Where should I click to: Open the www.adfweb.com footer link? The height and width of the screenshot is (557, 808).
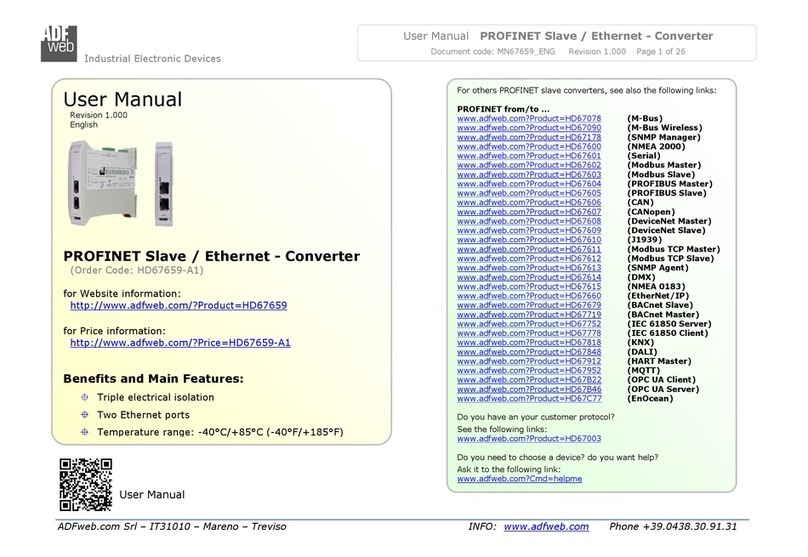pyautogui.click(x=546, y=527)
